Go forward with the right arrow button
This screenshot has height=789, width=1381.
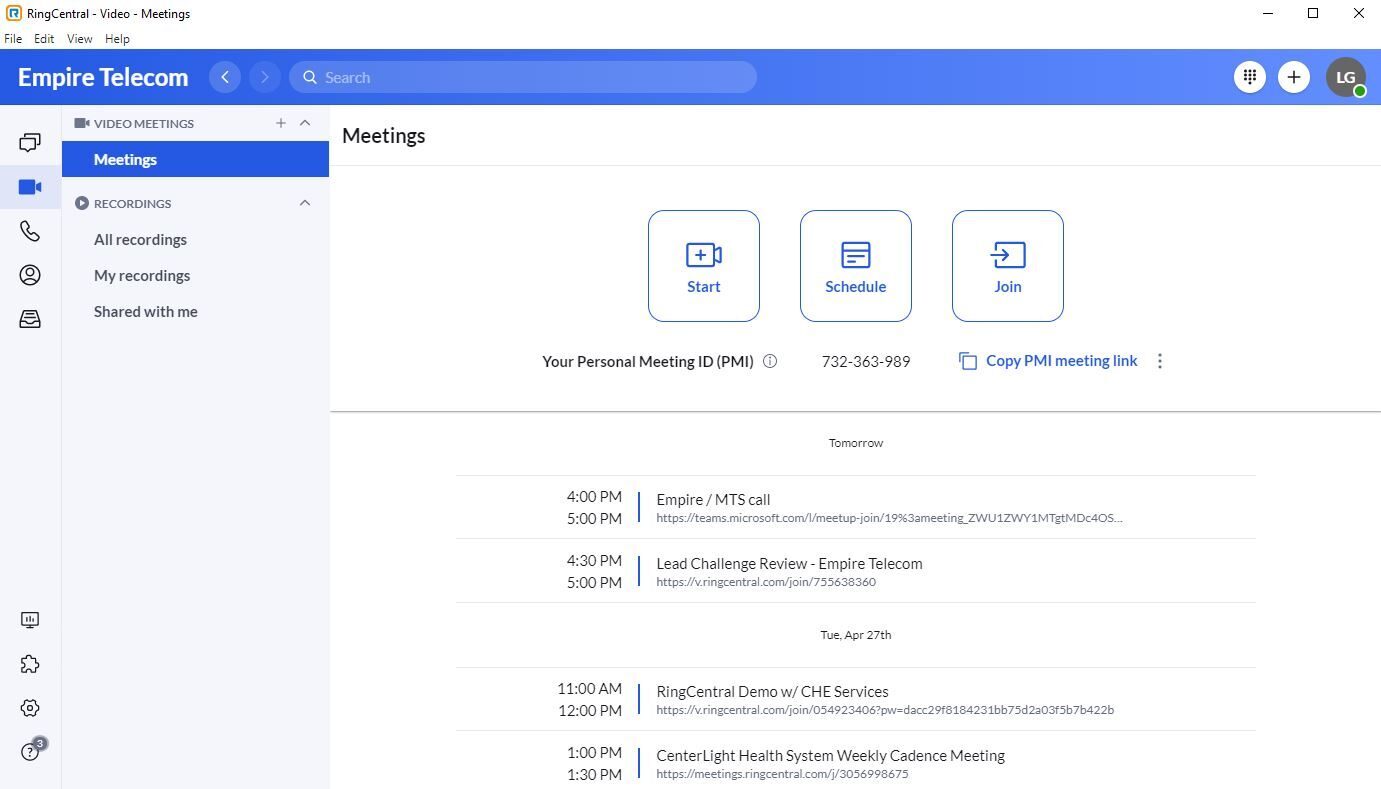[x=265, y=77]
